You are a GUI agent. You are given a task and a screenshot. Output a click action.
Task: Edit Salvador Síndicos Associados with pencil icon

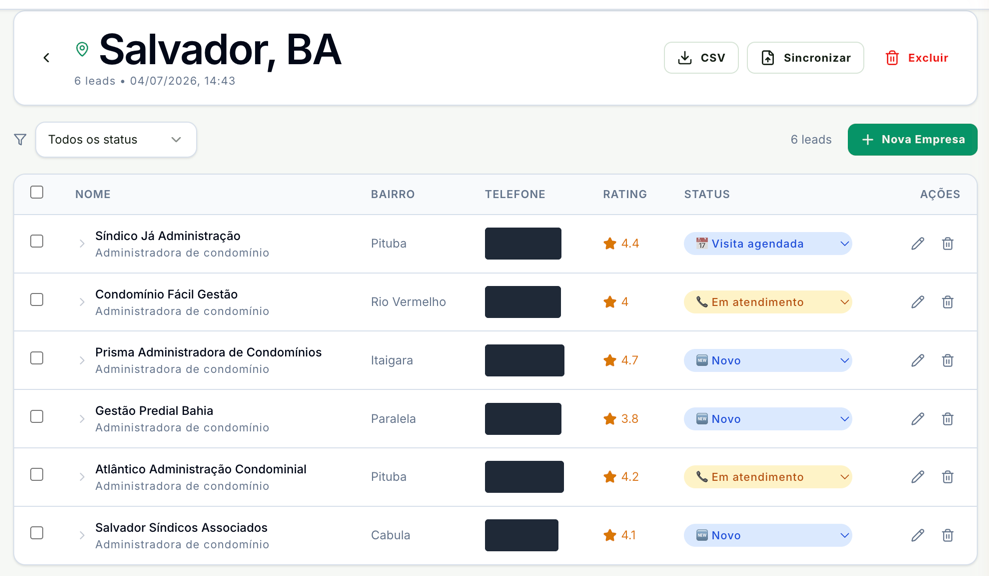pyautogui.click(x=918, y=536)
